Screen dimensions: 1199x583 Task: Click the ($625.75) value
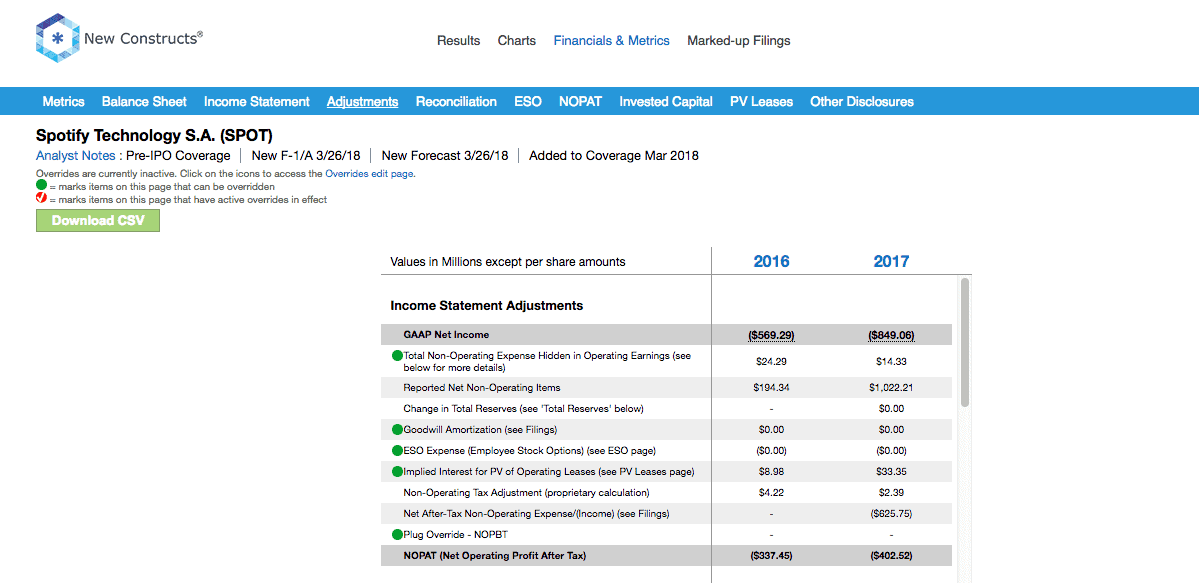(892, 514)
